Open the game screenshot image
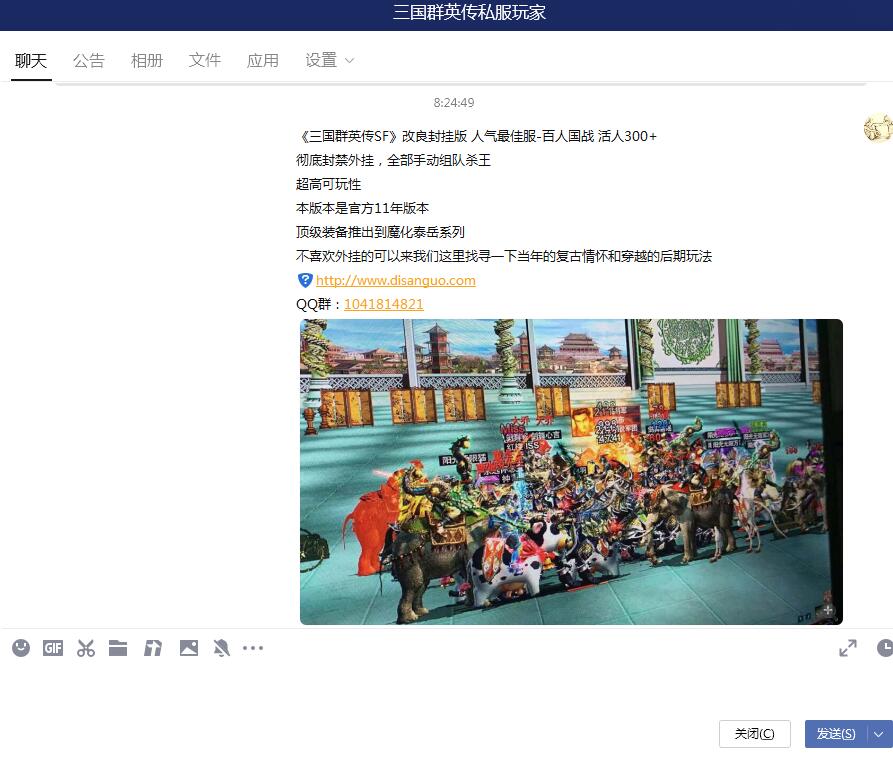The image size is (893, 757). (571, 472)
